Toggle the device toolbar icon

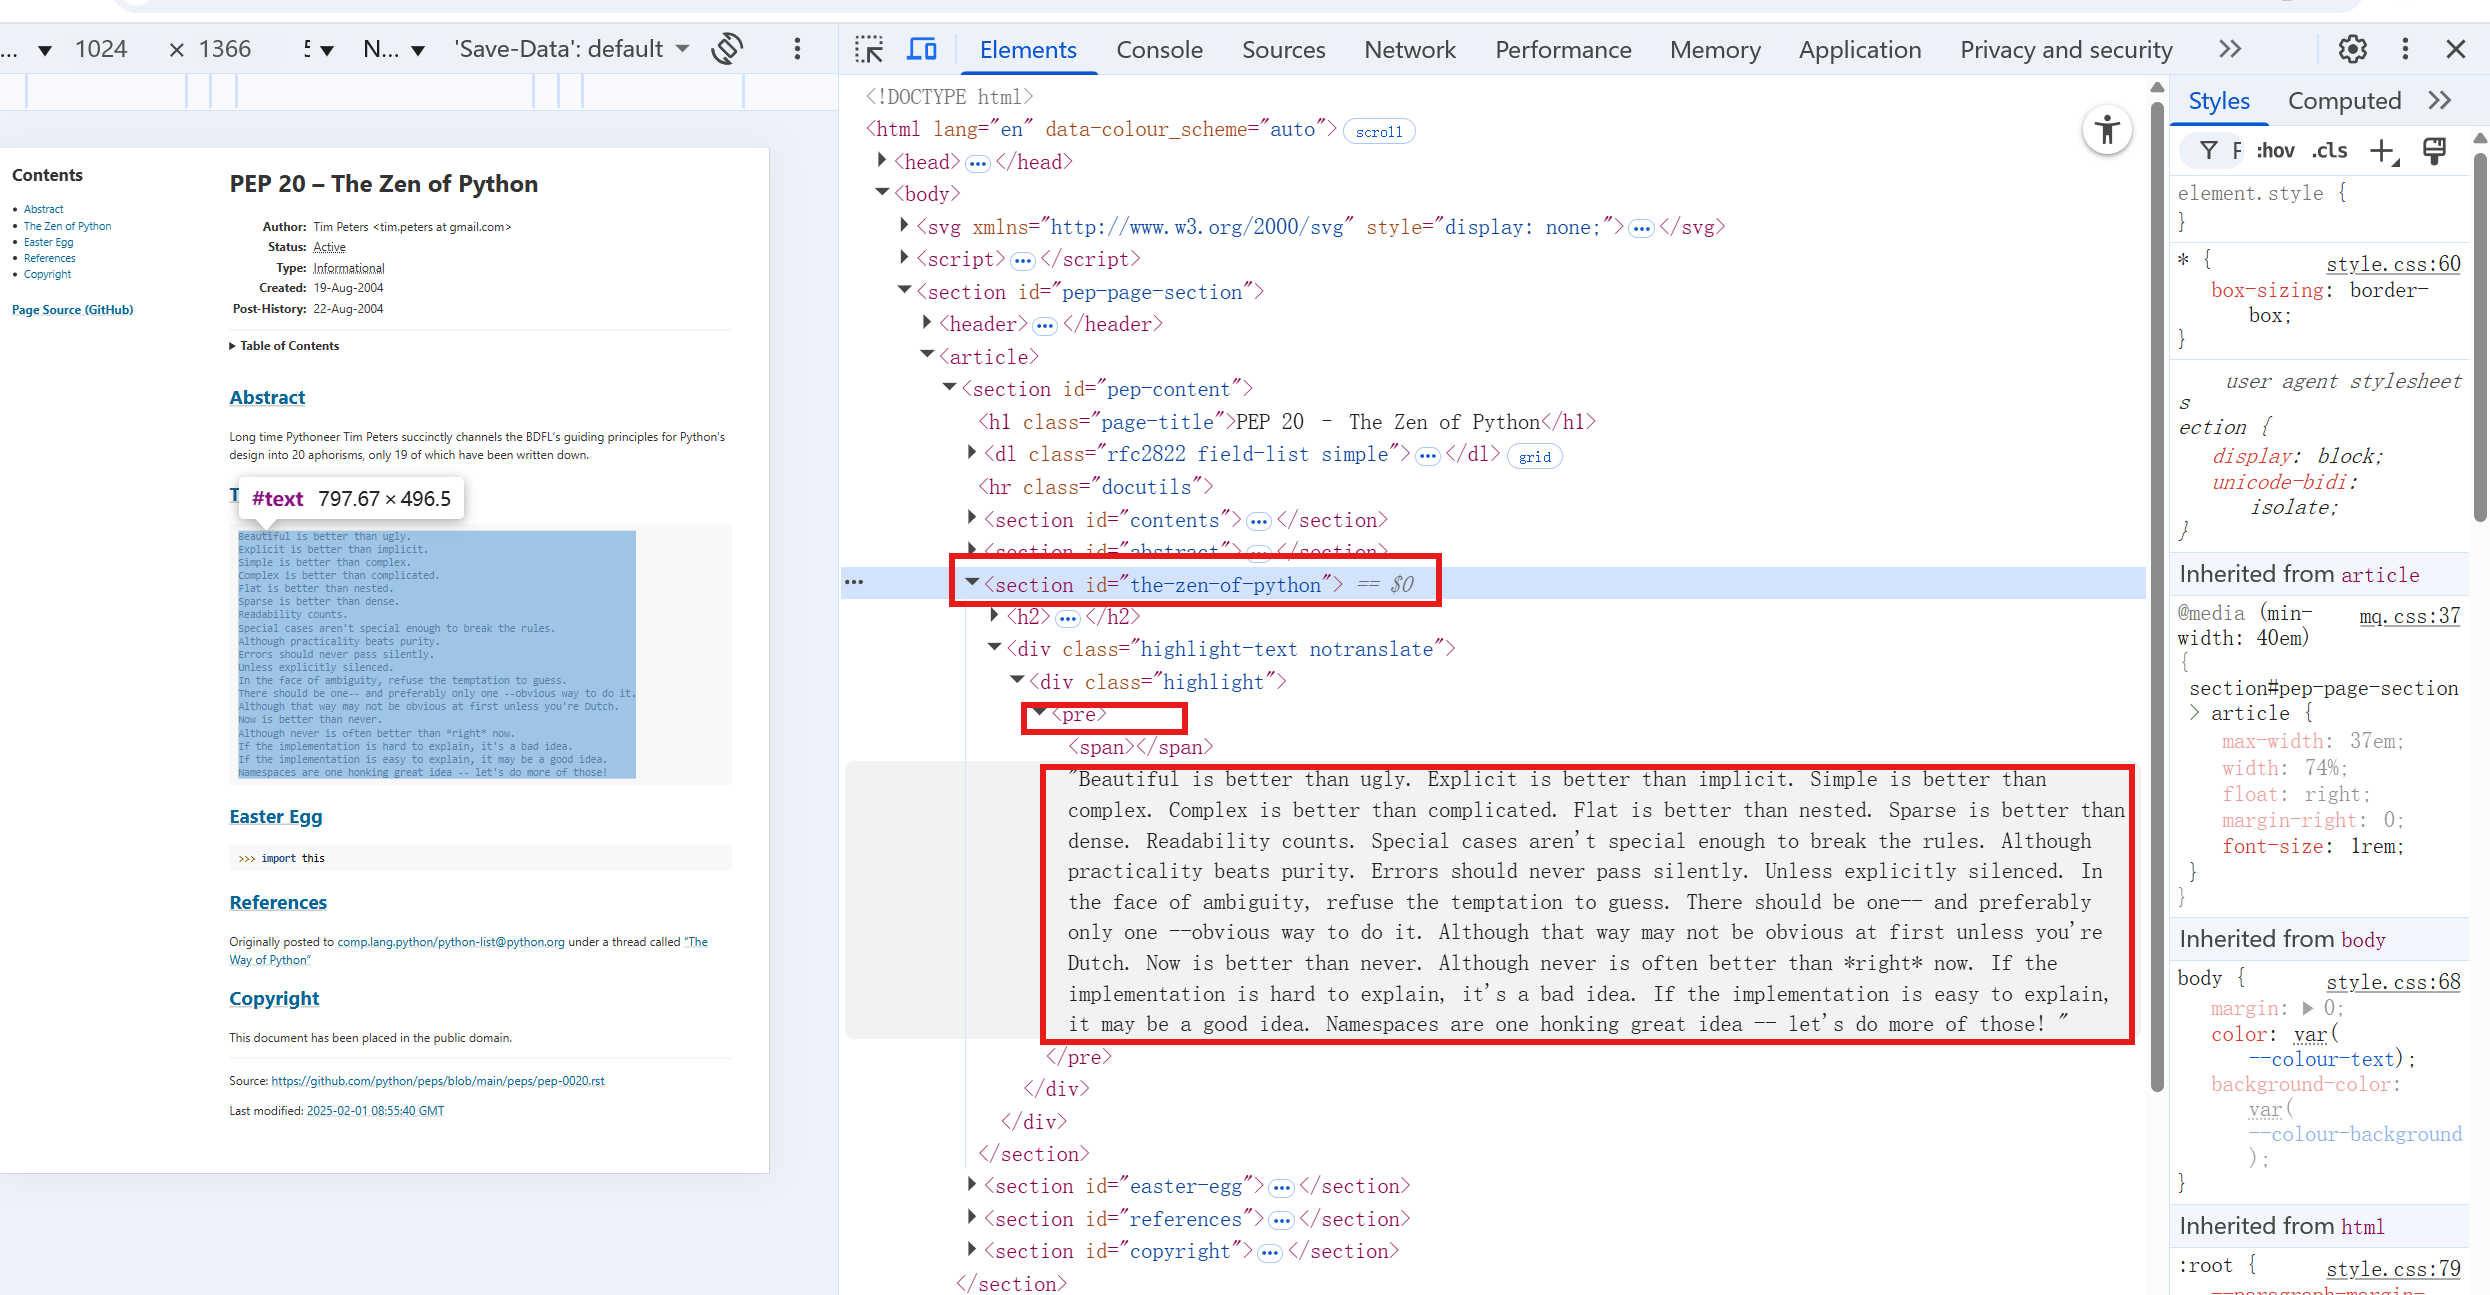click(x=921, y=49)
